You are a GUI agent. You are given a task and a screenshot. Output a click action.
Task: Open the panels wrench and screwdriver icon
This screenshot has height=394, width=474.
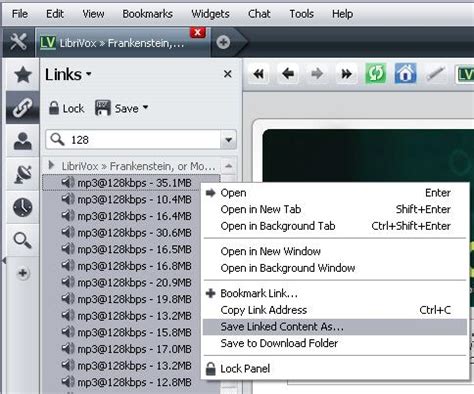coord(18,42)
